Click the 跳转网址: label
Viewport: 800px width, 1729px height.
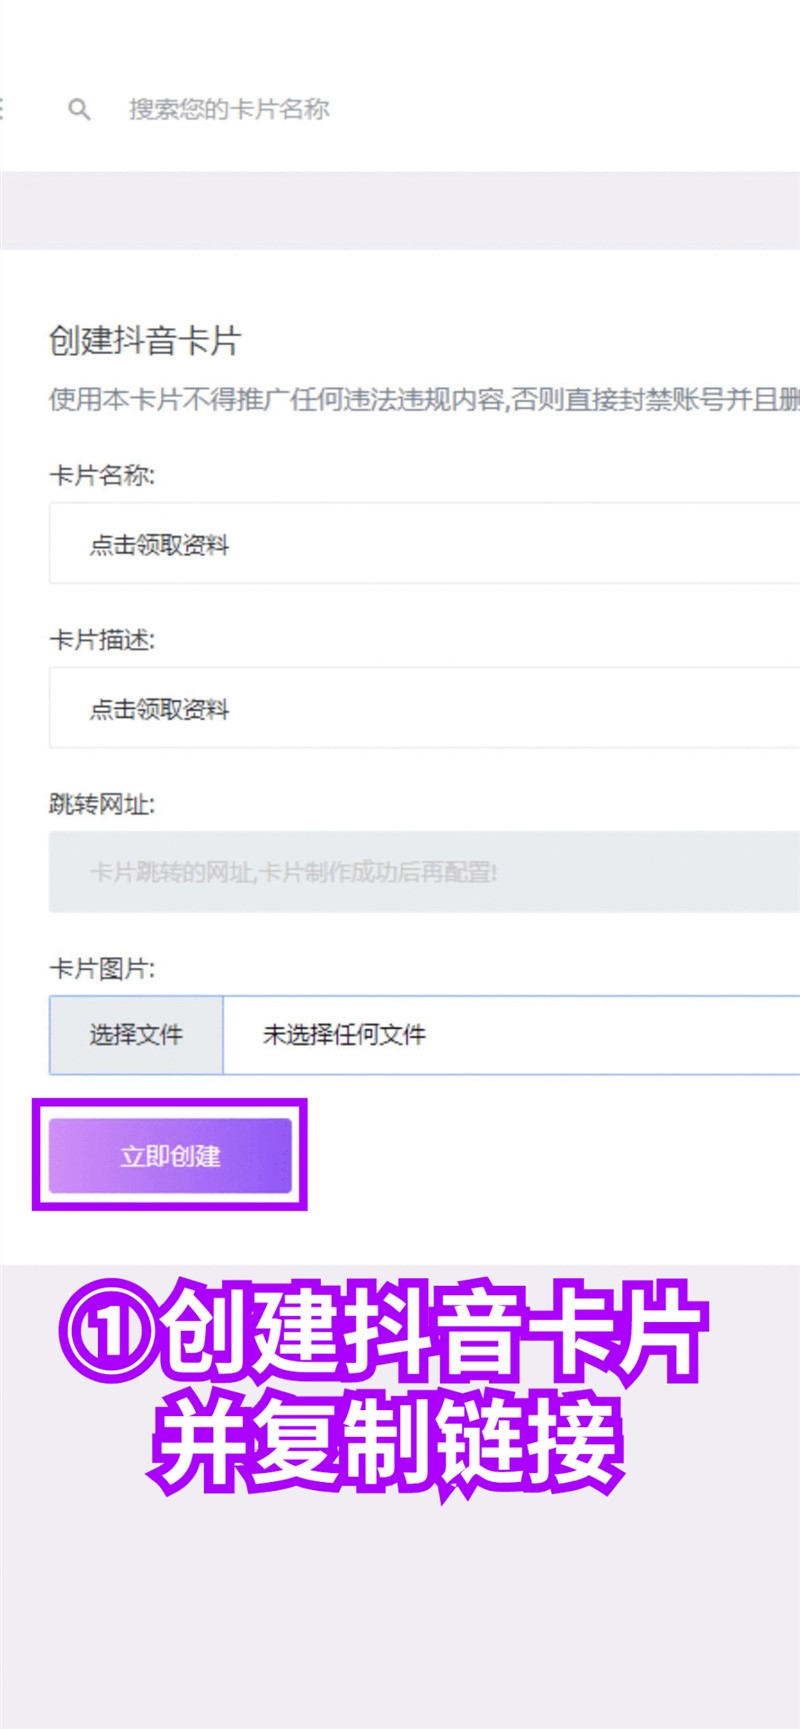coord(102,804)
